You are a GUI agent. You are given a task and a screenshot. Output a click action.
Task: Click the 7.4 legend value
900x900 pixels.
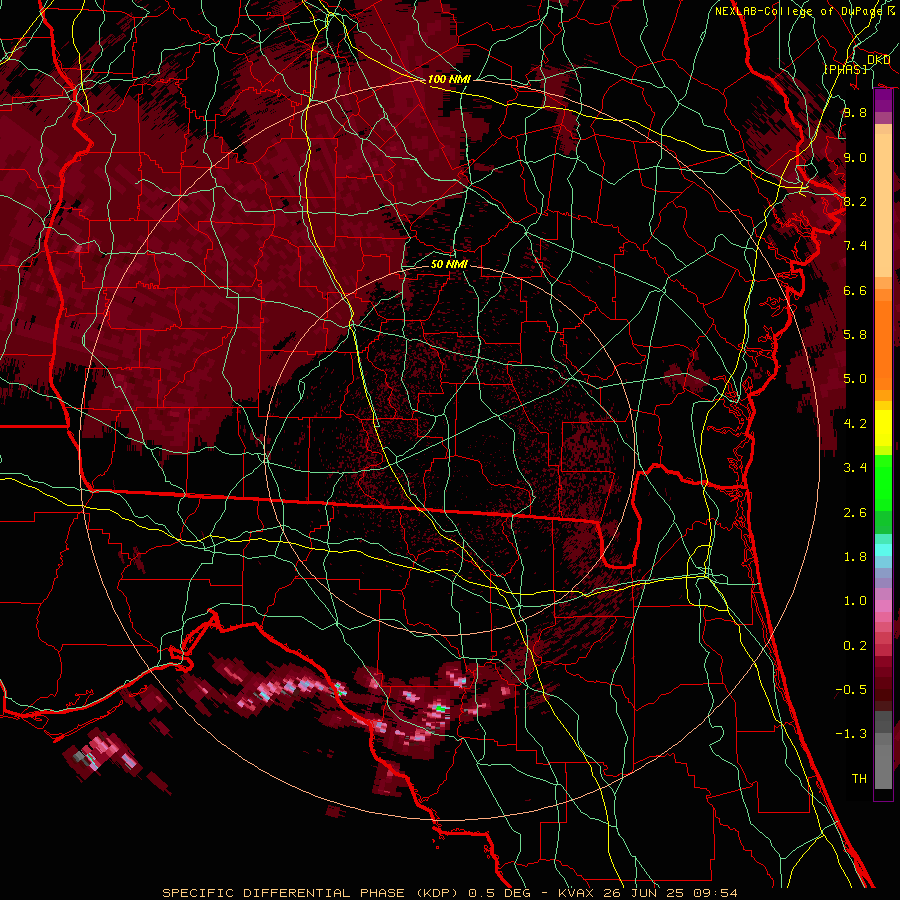pos(855,246)
